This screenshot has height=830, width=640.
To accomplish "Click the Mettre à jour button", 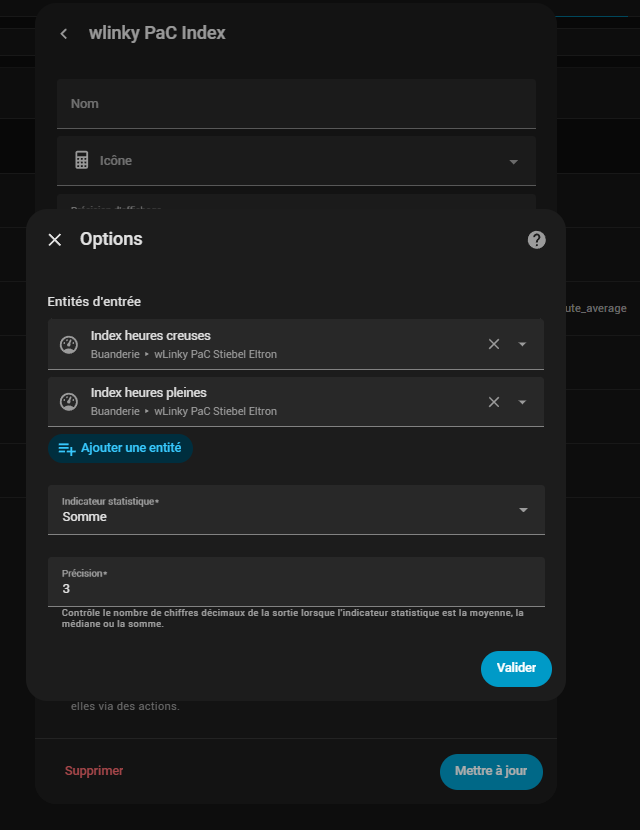I will tap(491, 771).
